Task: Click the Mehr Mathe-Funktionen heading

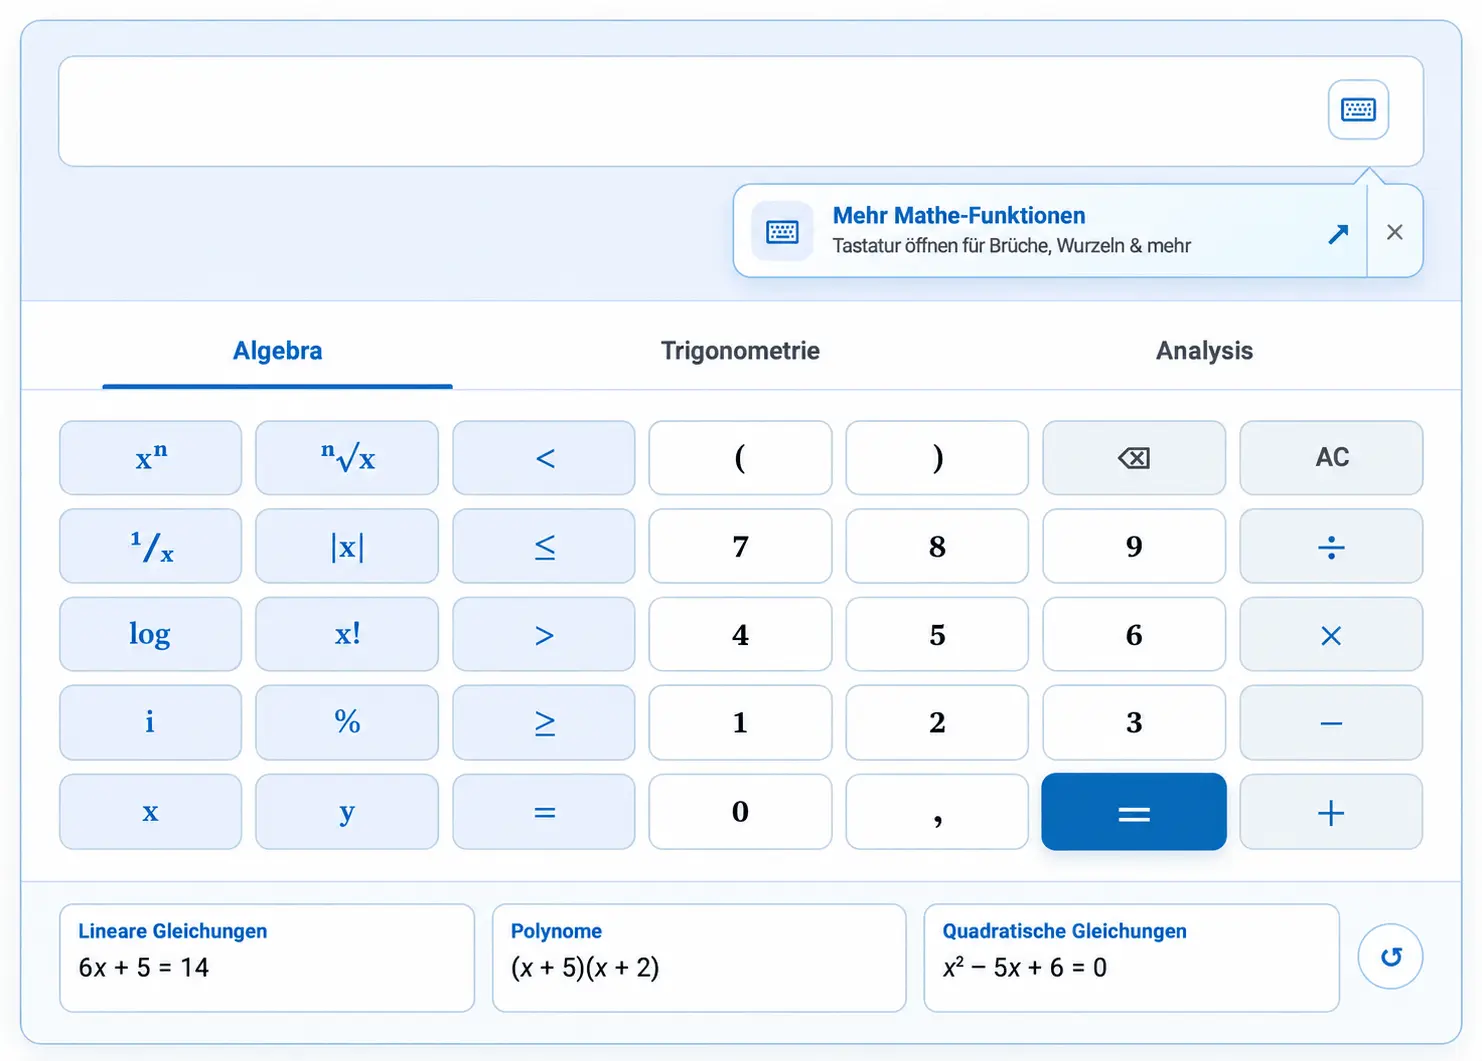Action: tap(959, 215)
